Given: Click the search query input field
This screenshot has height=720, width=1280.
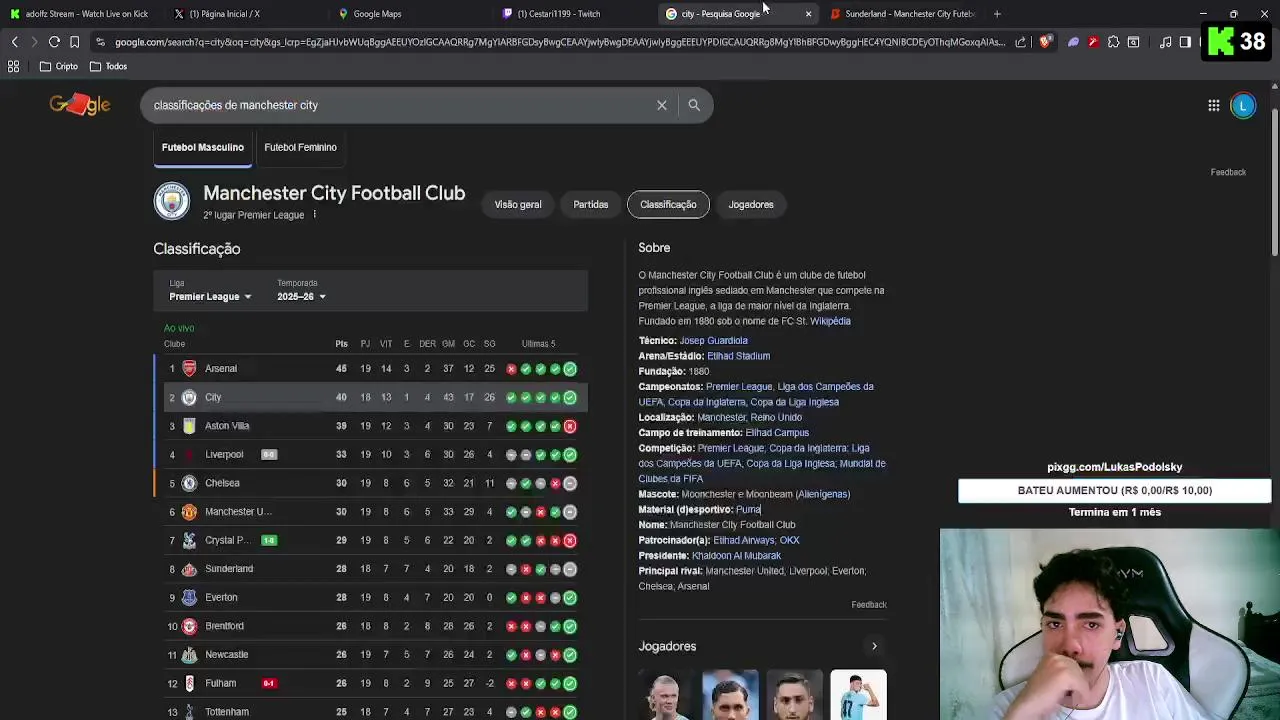Looking at the screenshot, I should 400,105.
